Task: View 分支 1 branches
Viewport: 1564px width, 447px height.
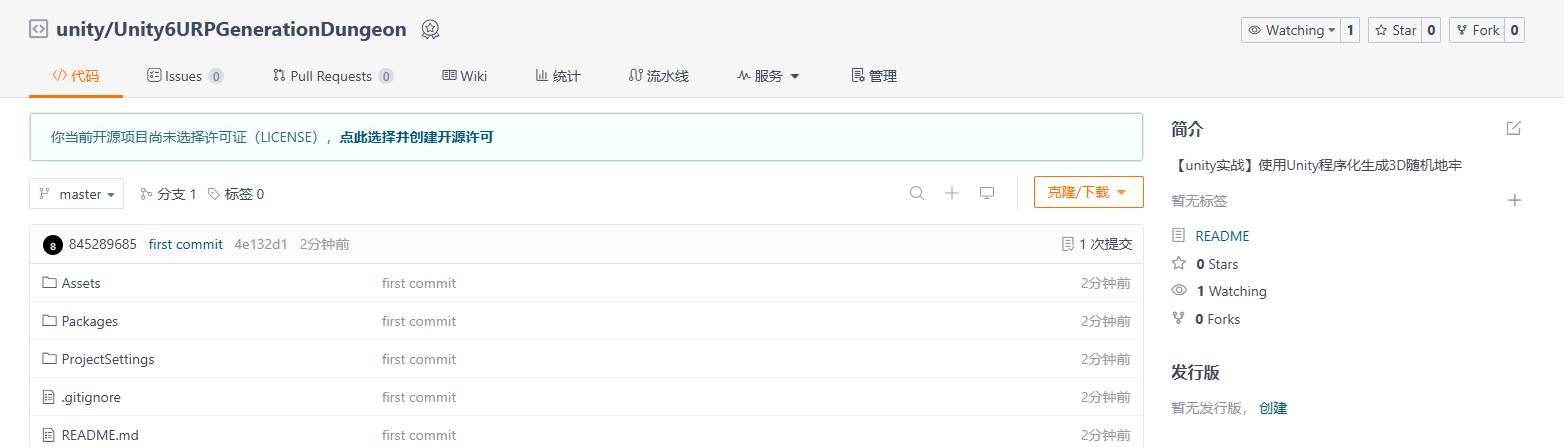Action: coord(168,194)
